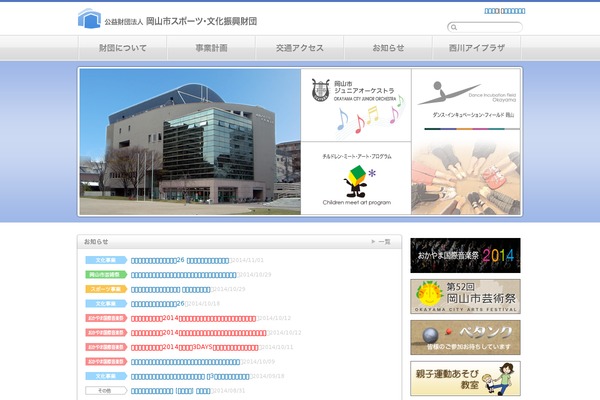Click the dancer silhouette logo
This screenshot has height=400, width=600.
coord(448,93)
